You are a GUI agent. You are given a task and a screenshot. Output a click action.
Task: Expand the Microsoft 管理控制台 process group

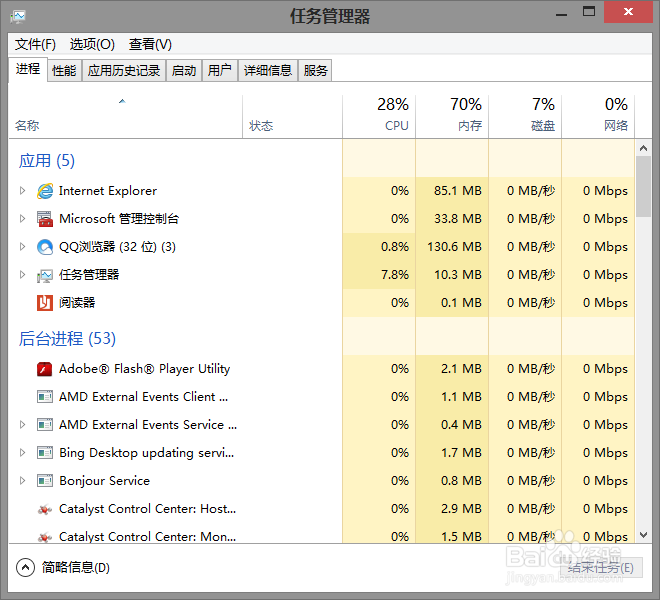23,219
